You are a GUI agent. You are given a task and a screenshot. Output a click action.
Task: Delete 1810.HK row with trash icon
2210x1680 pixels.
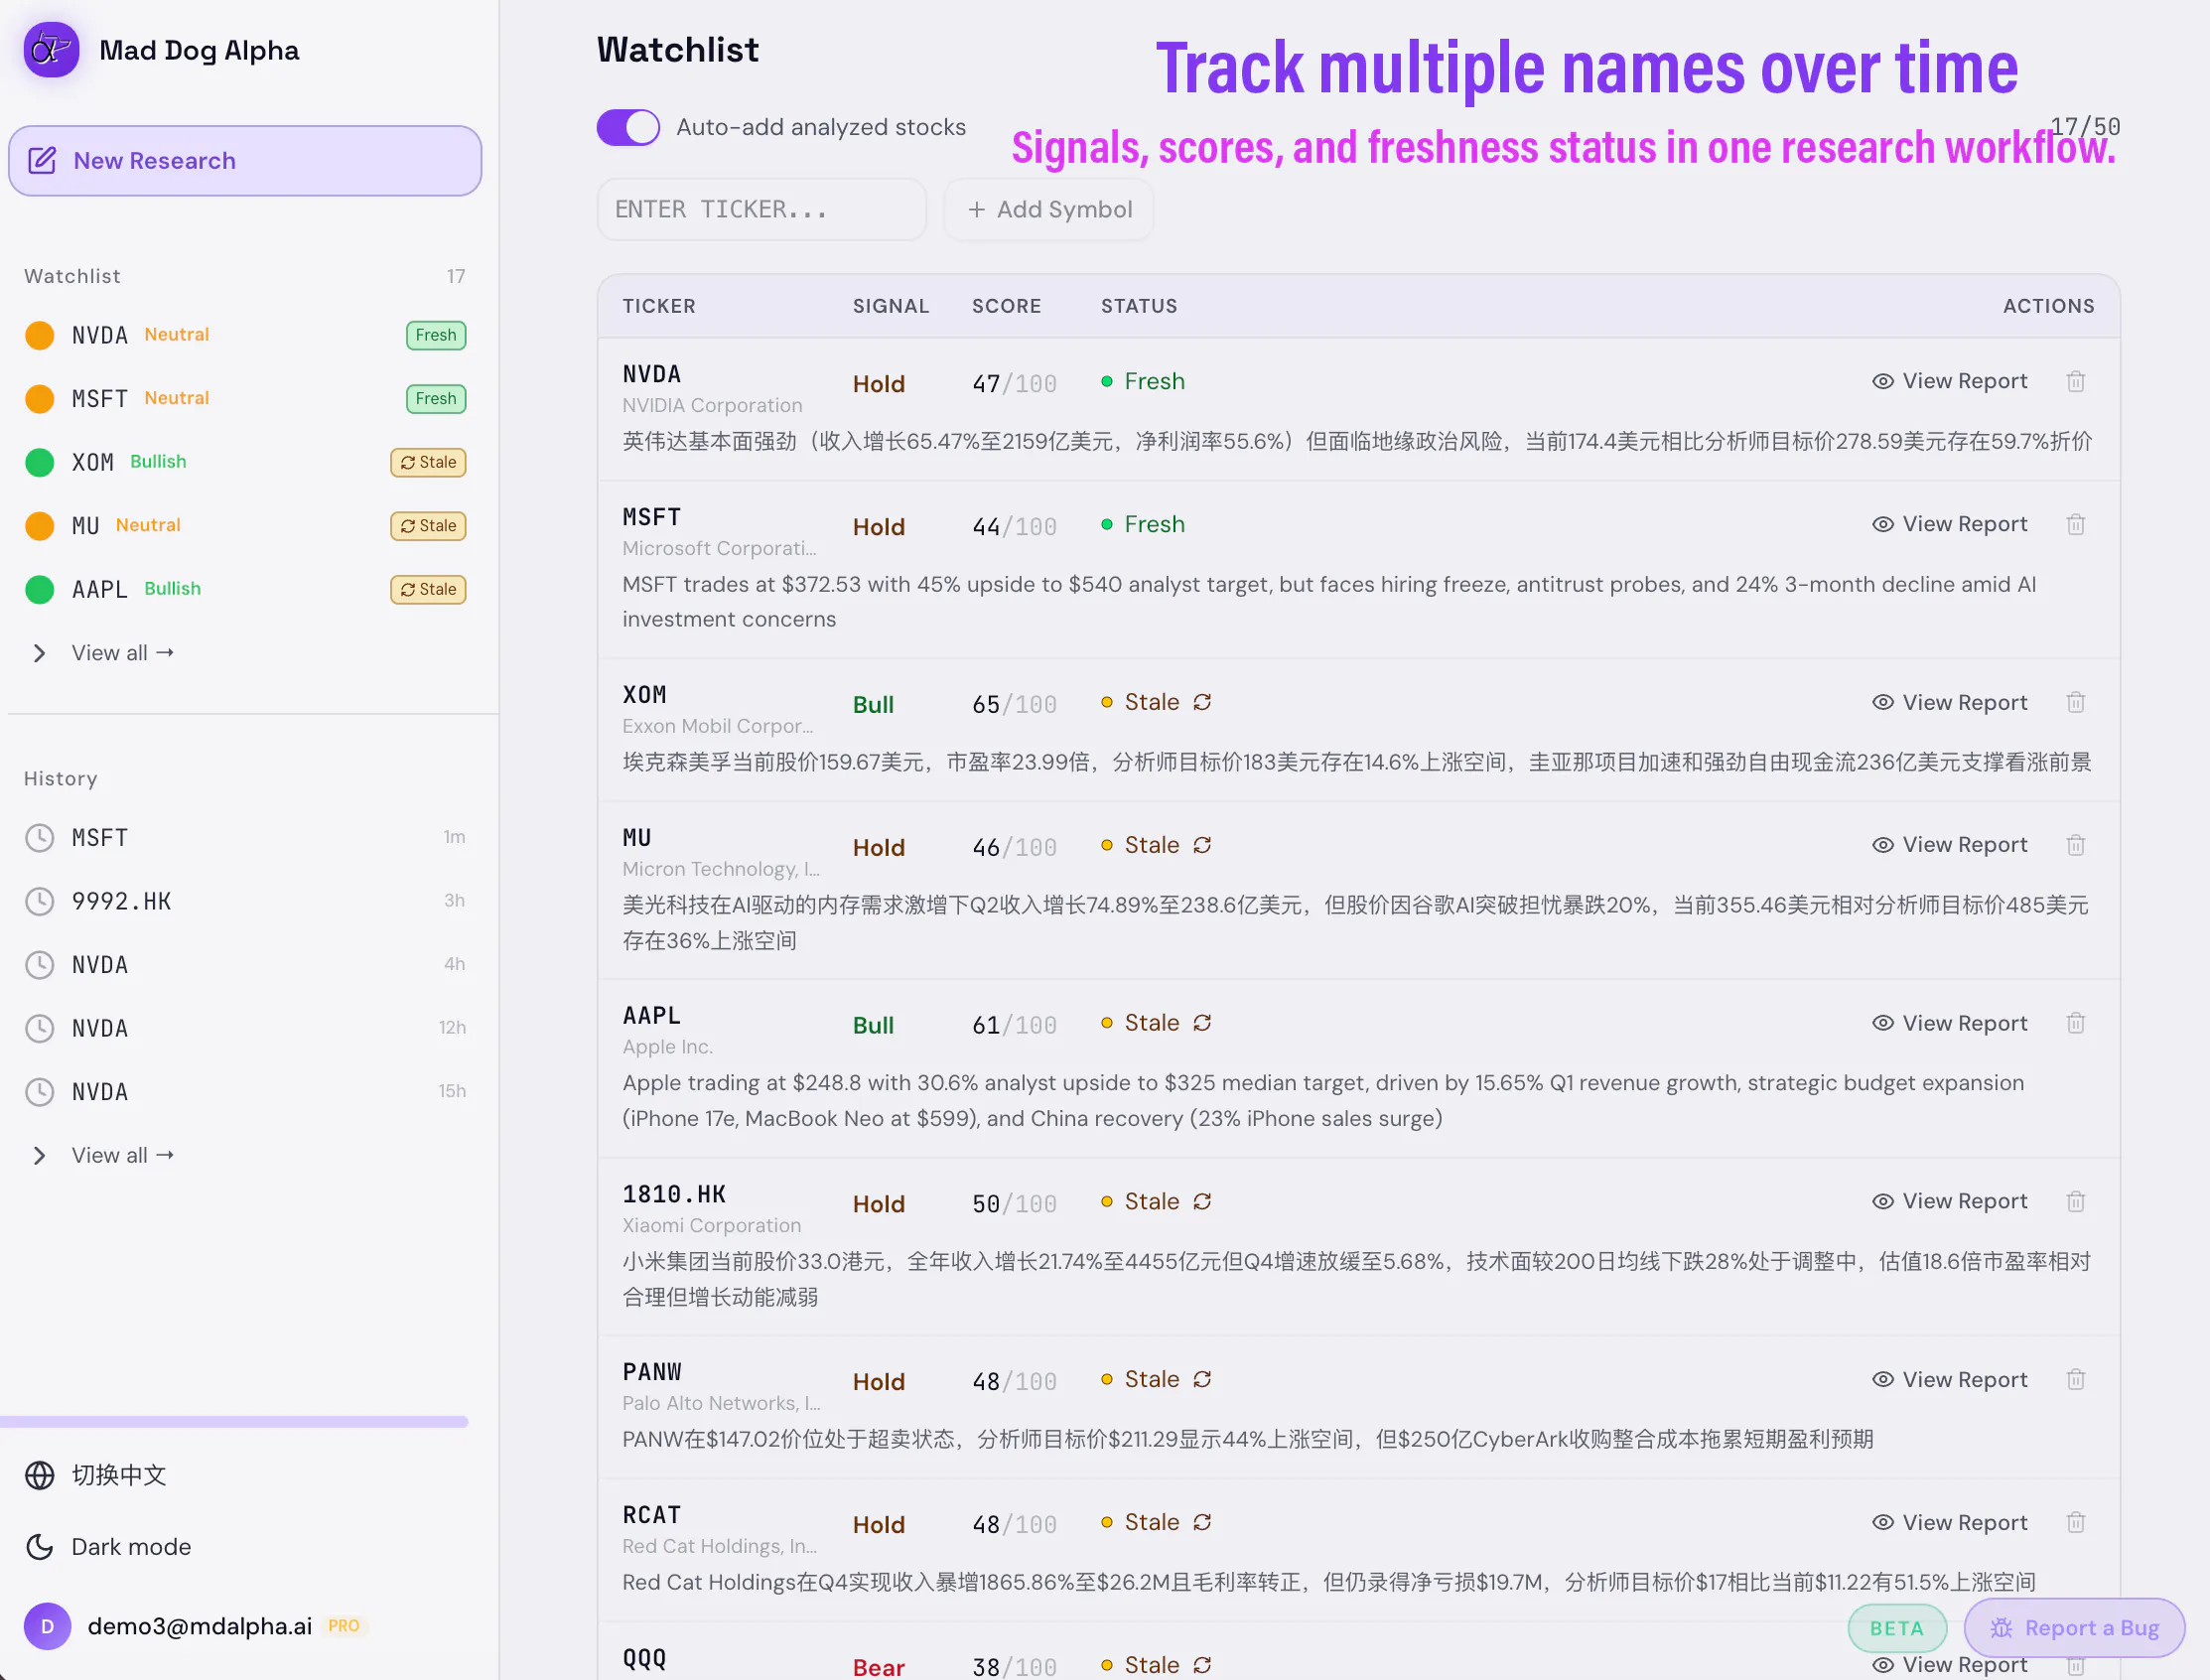point(2076,1201)
